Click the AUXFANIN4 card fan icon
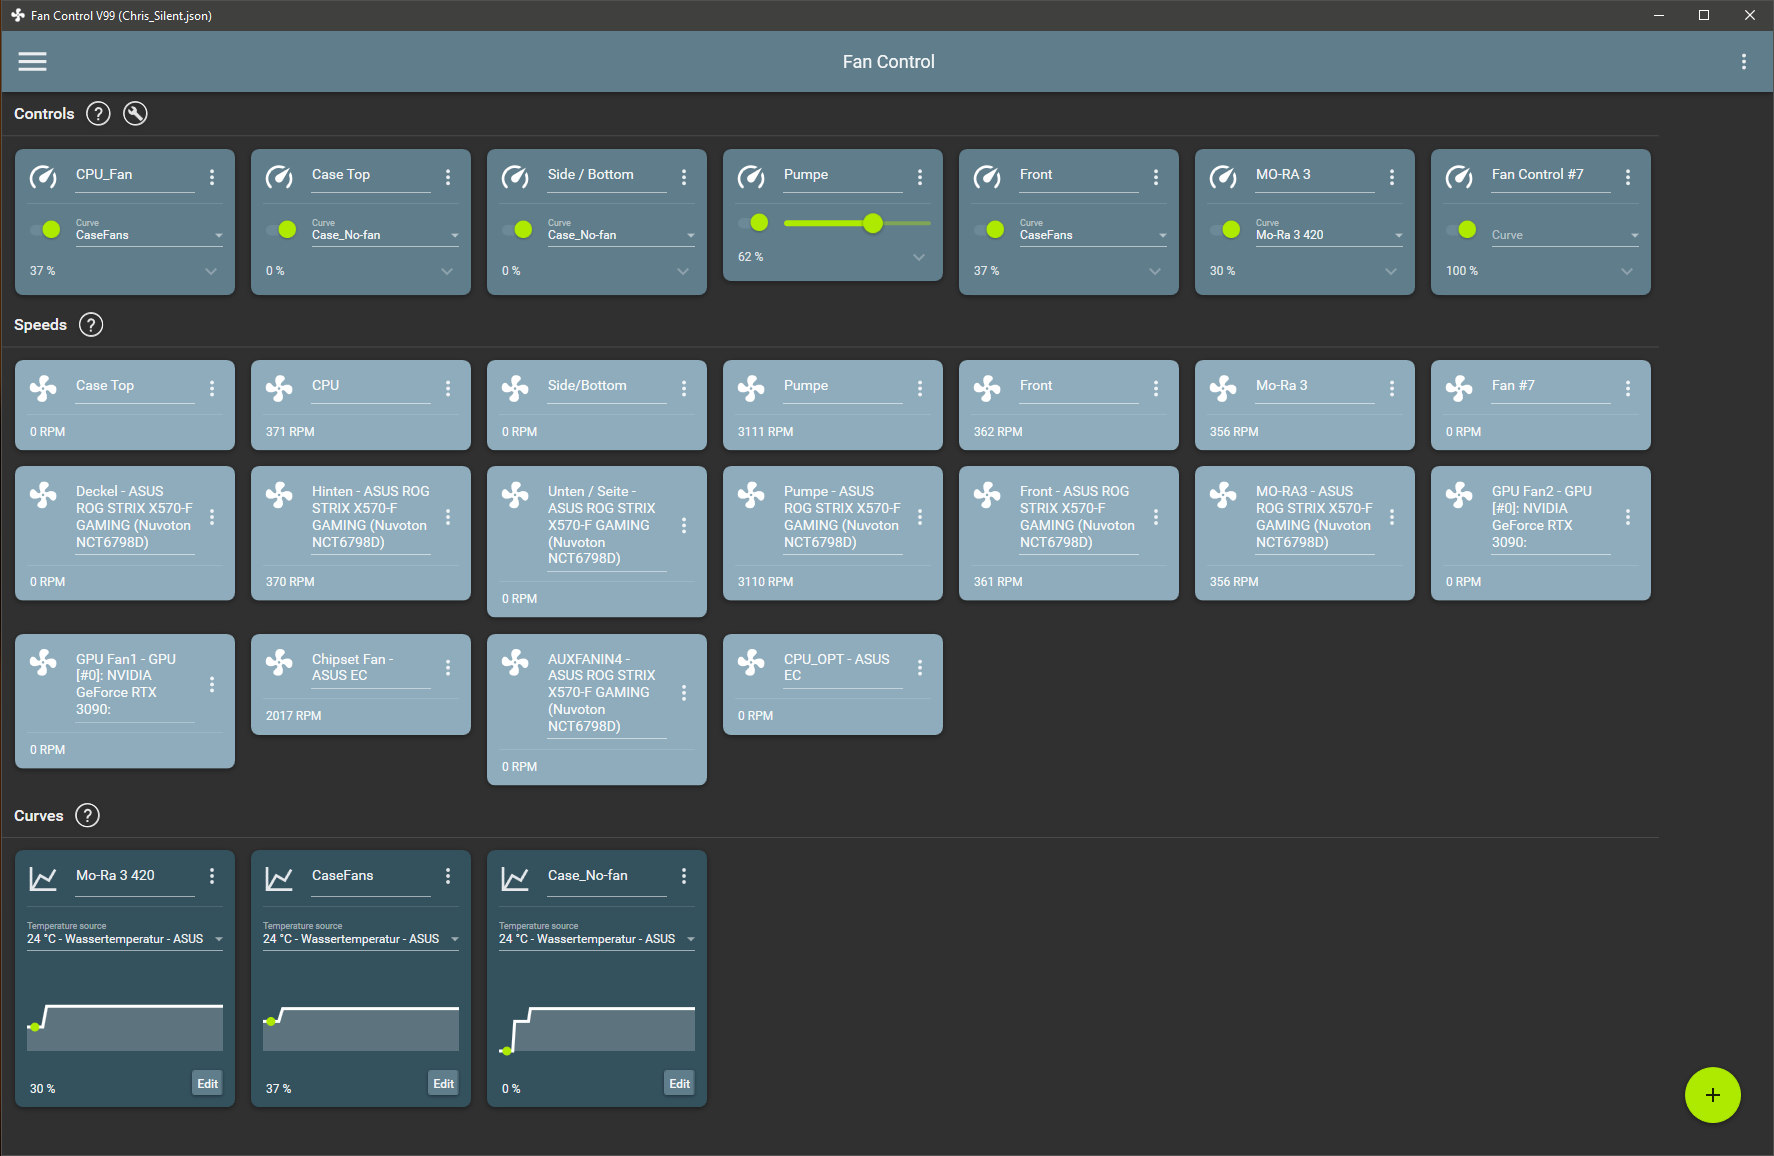The image size is (1774, 1156). click(515, 662)
